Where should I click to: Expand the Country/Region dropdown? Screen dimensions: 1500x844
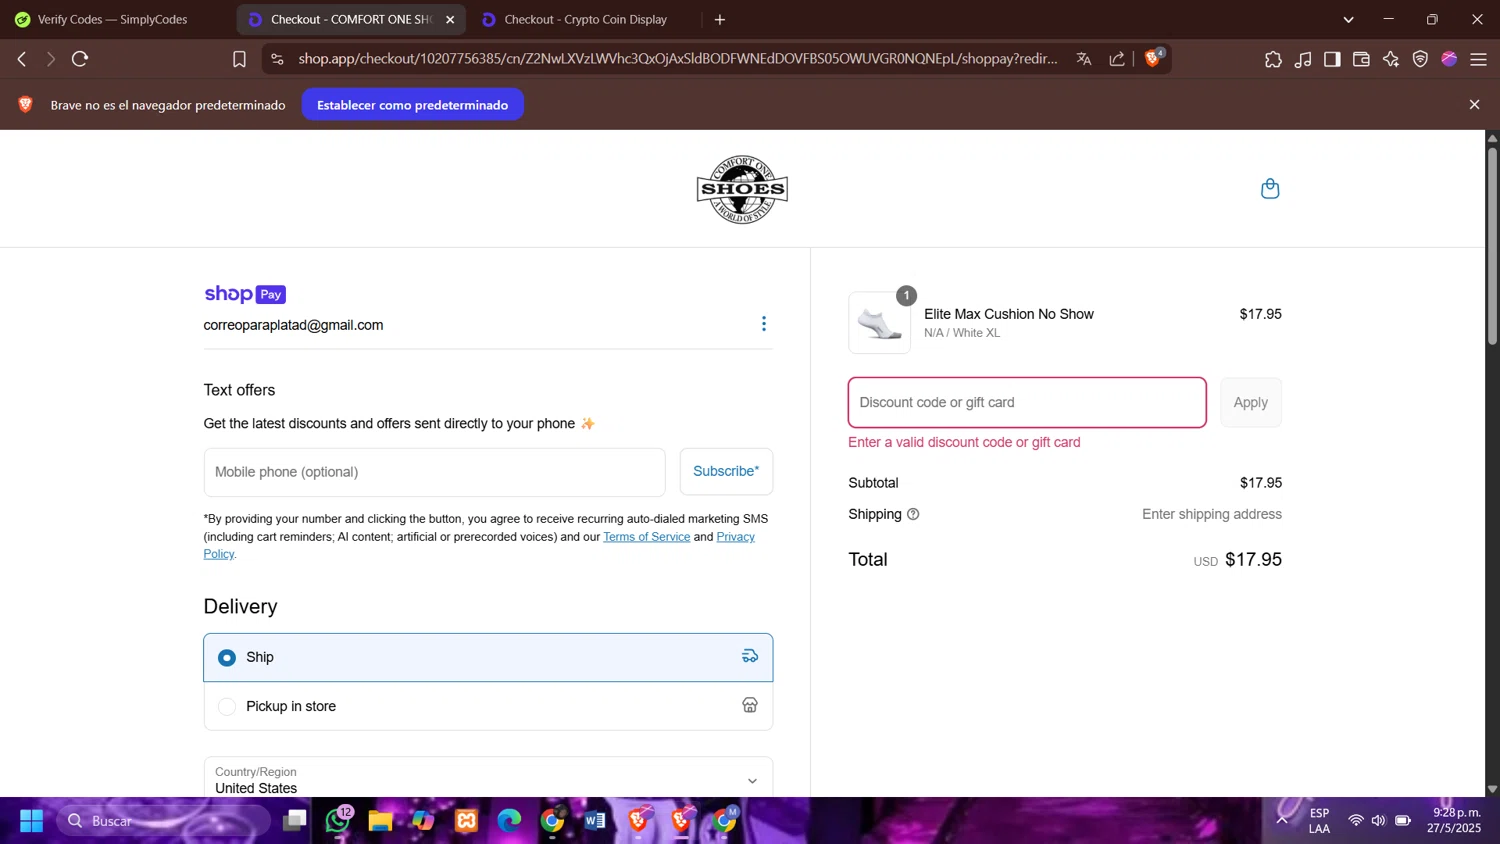[488, 779]
